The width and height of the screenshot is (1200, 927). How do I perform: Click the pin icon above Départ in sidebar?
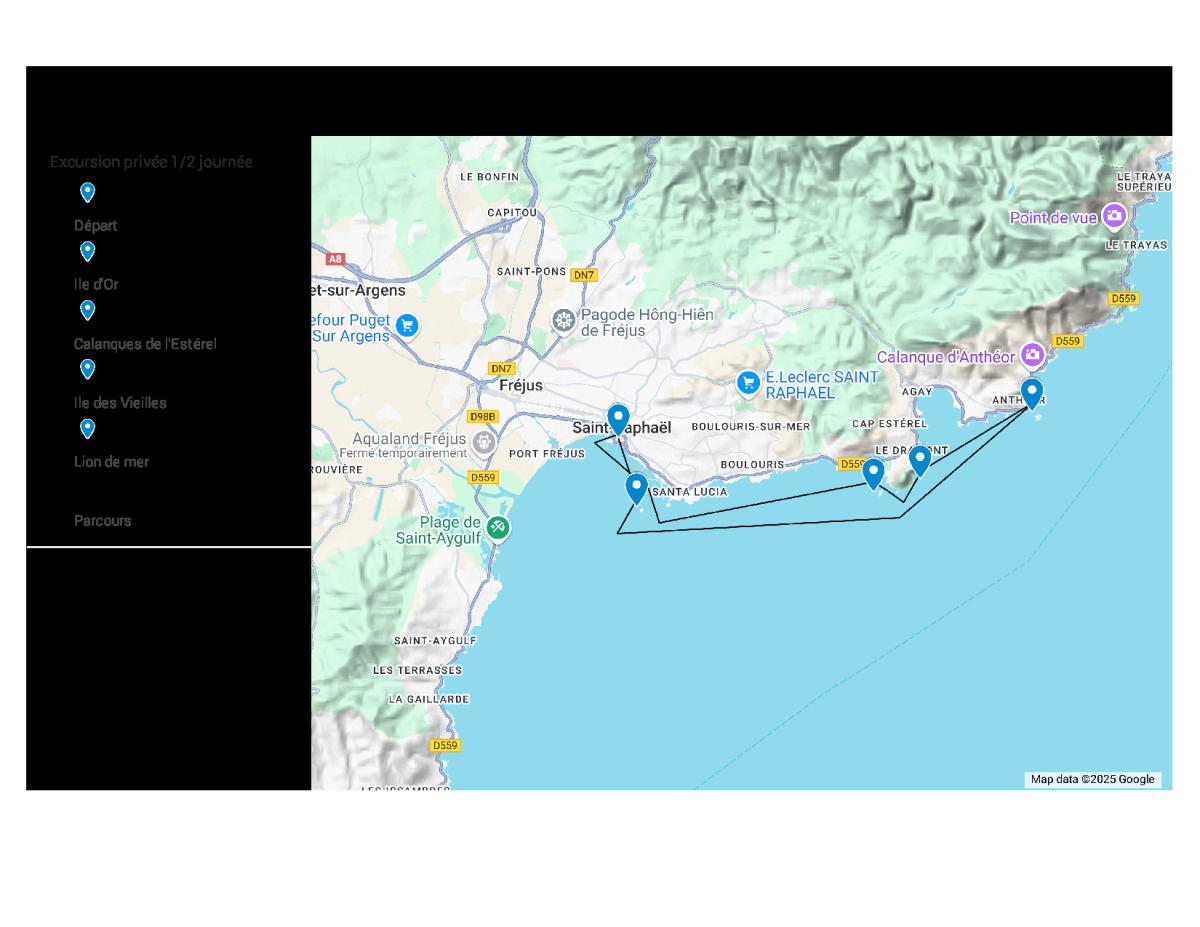[x=87, y=192]
